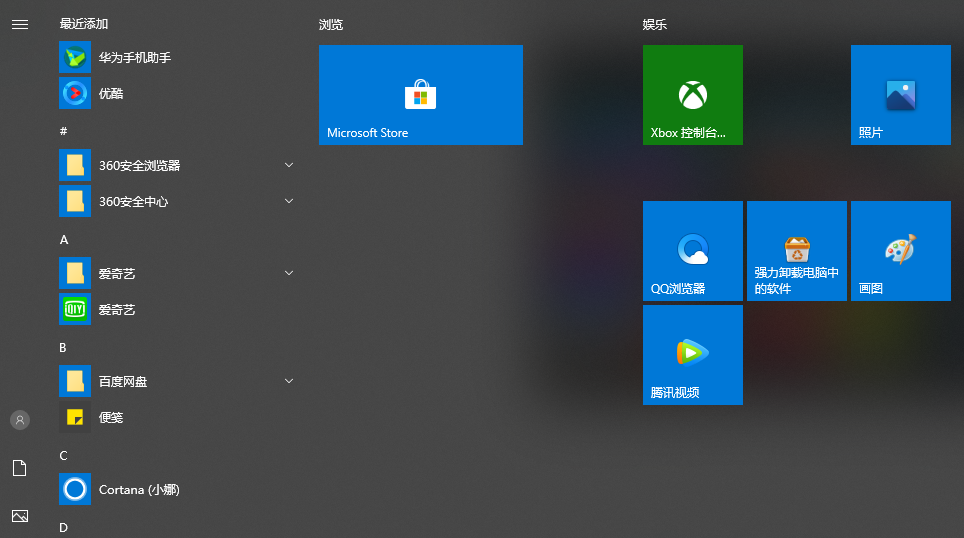Viewport: 964px width, 538px height.
Task: Click the hamburger menu at top-left
Action: pos(20,24)
